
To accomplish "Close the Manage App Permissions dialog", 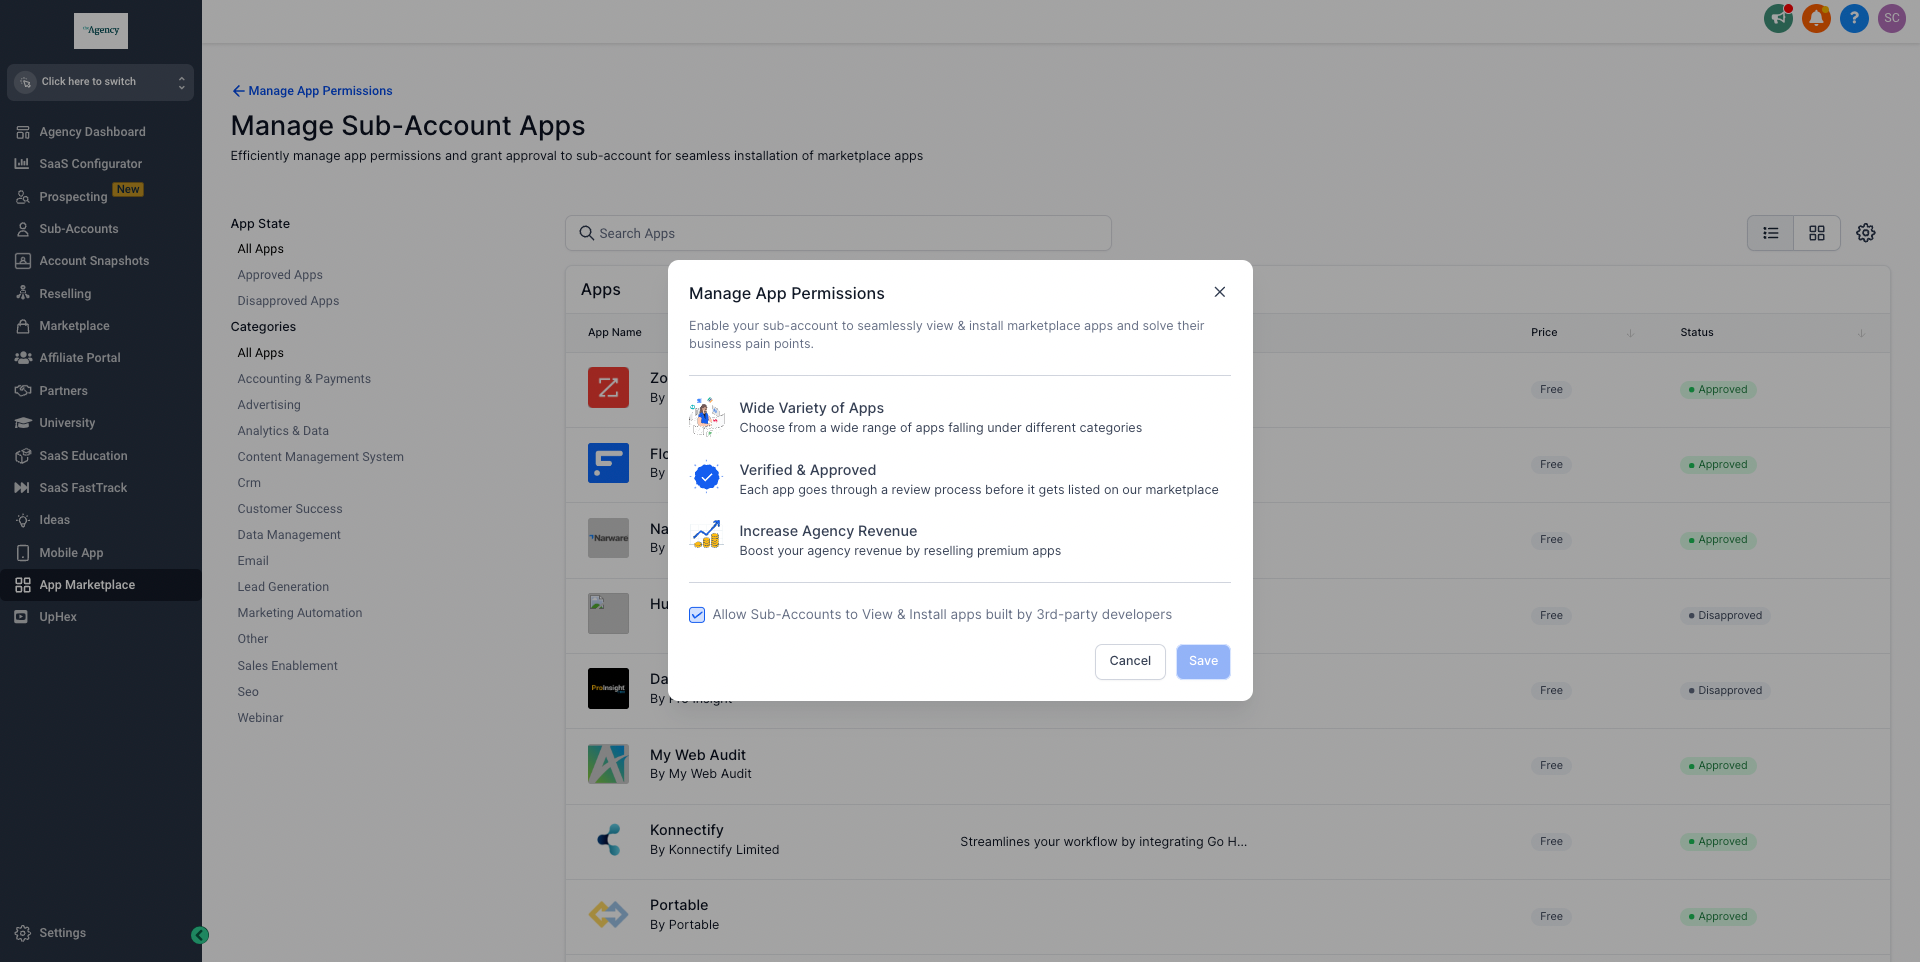I will [x=1219, y=292].
